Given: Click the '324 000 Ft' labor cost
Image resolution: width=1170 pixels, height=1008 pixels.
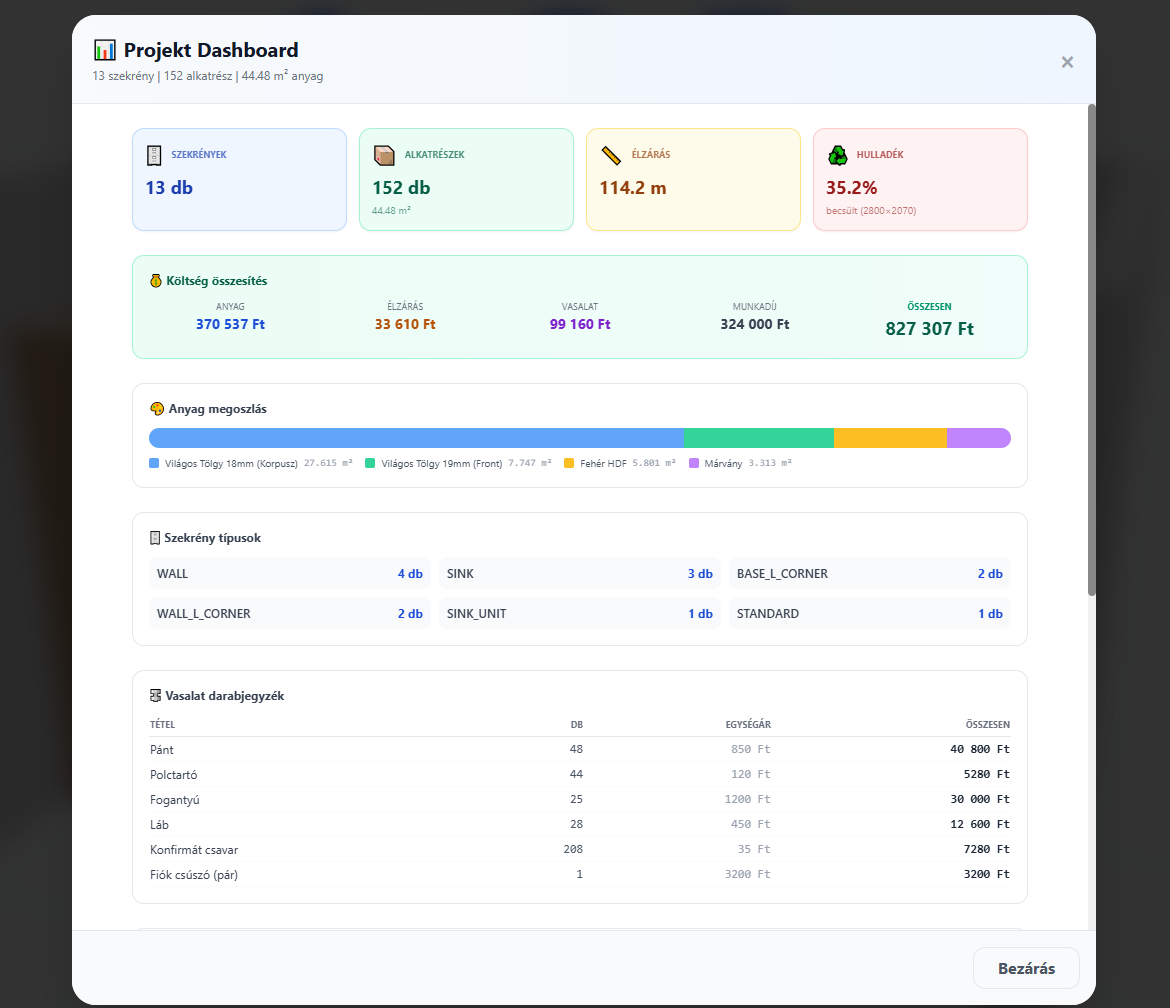Looking at the screenshot, I should [x=754, y=325].
